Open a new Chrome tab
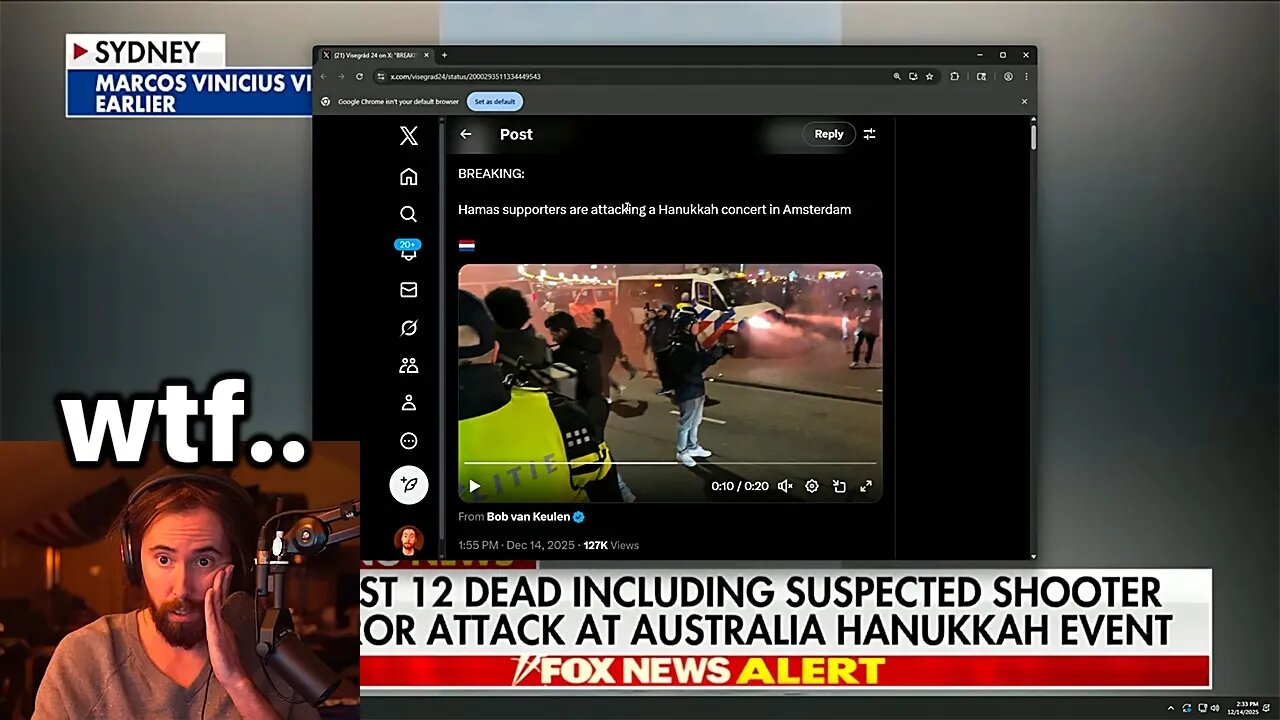Image resolution: width=1280 pixels, height=720 pixels. tap(444, 55)
